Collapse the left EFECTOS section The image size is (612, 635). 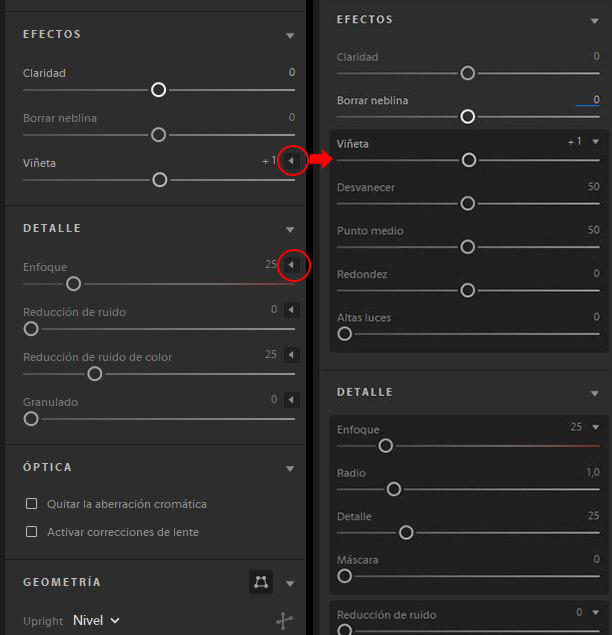(x=290, y=36)
